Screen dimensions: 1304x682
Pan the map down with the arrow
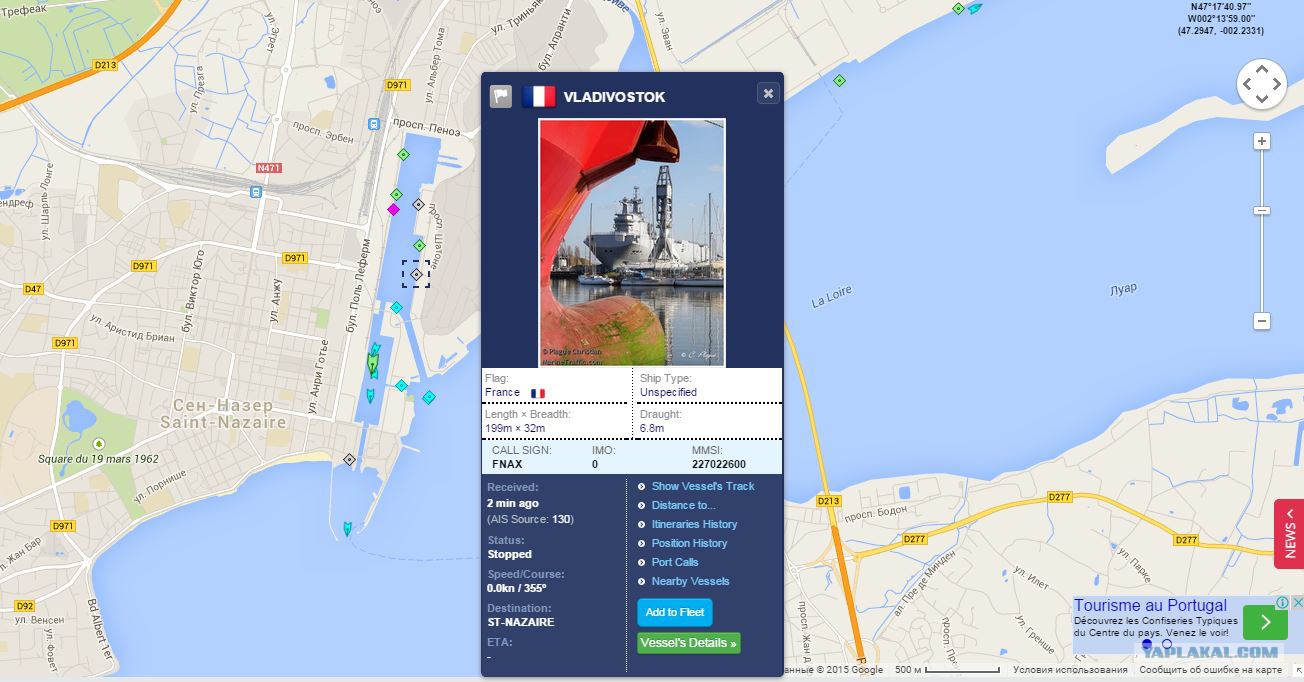click(1262, 99)
